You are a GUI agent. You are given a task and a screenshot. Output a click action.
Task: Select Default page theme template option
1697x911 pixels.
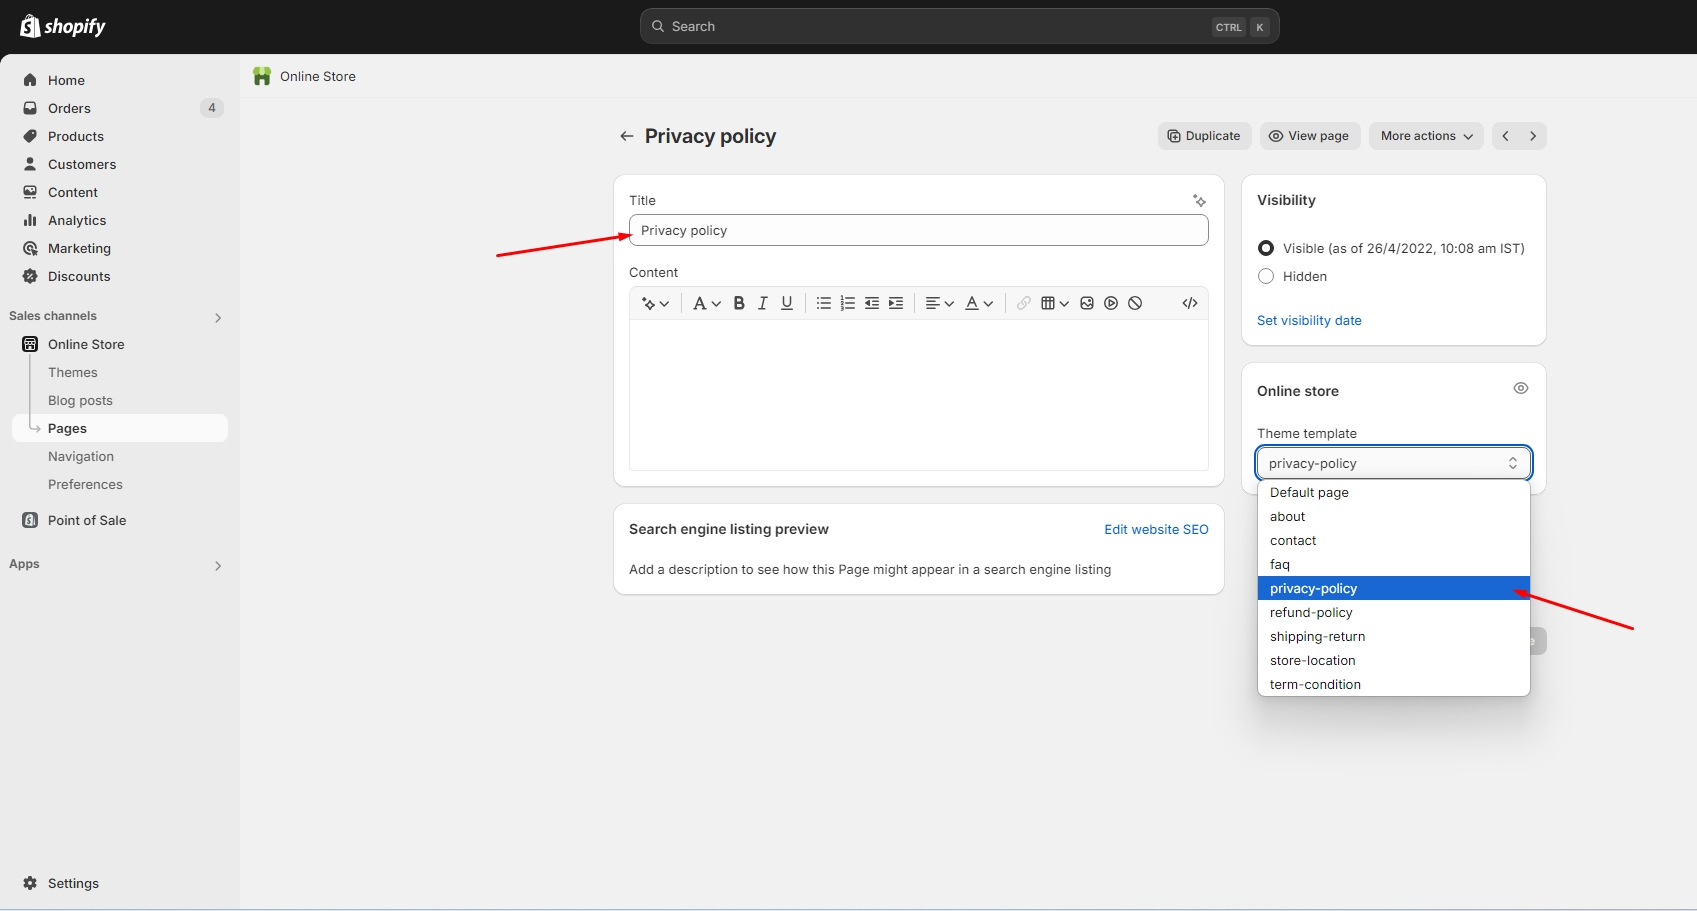pos(1309,492)
